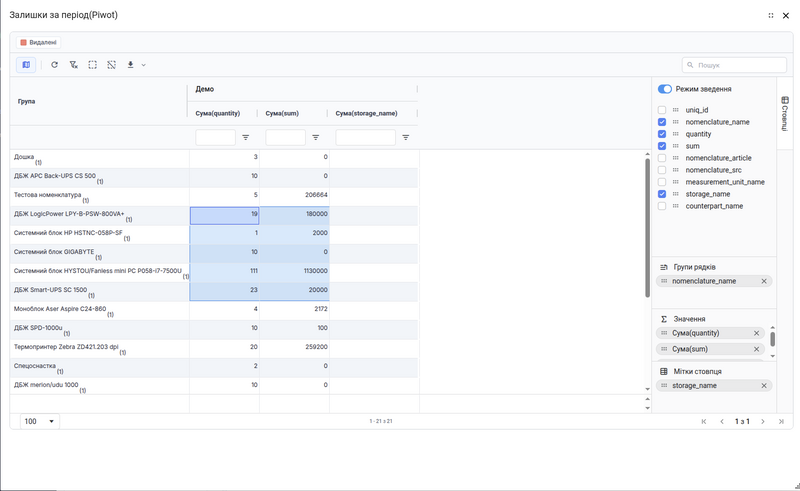Click the Пошук search field
This screenshot has height=491, width=800.
pos(734,65)
